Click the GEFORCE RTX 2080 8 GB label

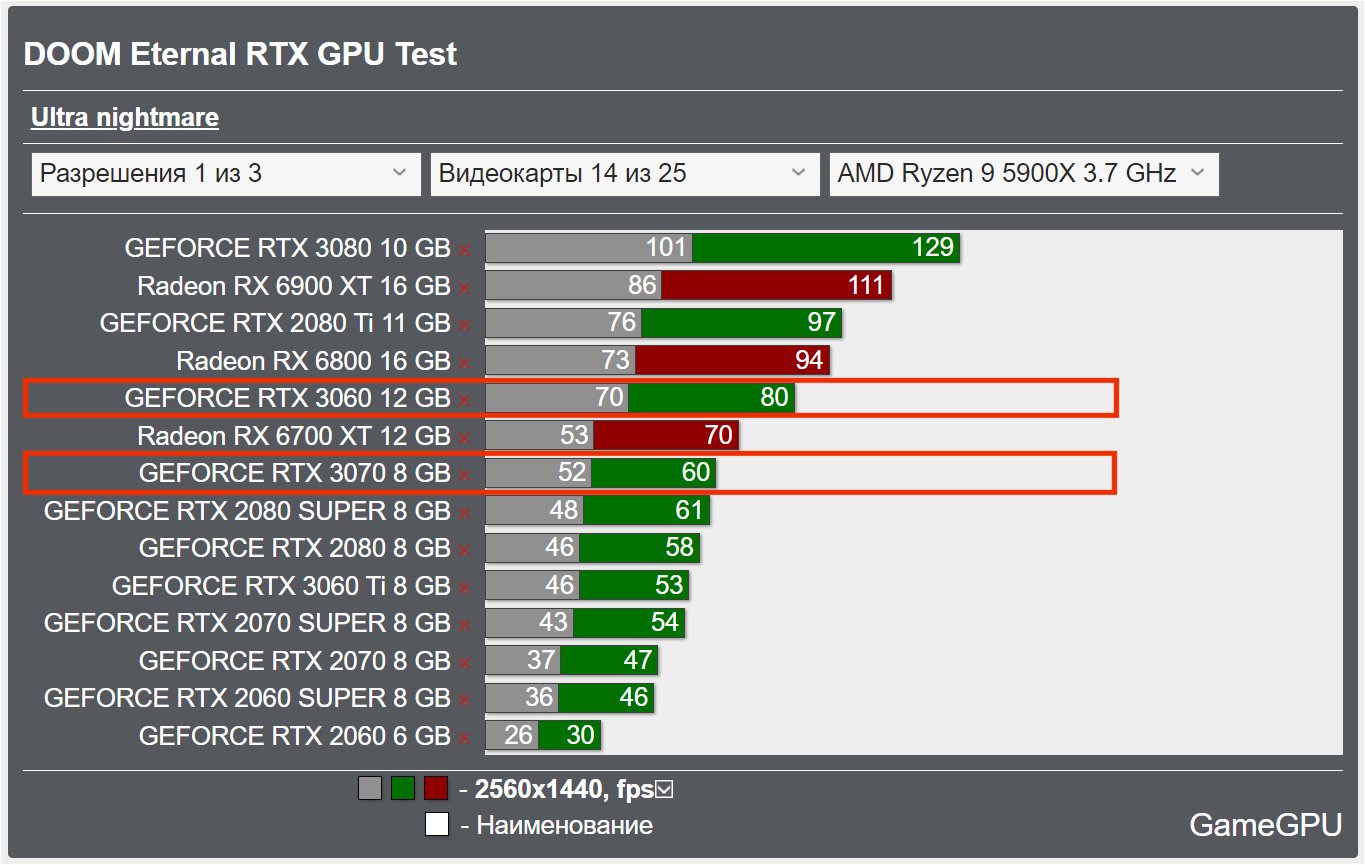295,548
